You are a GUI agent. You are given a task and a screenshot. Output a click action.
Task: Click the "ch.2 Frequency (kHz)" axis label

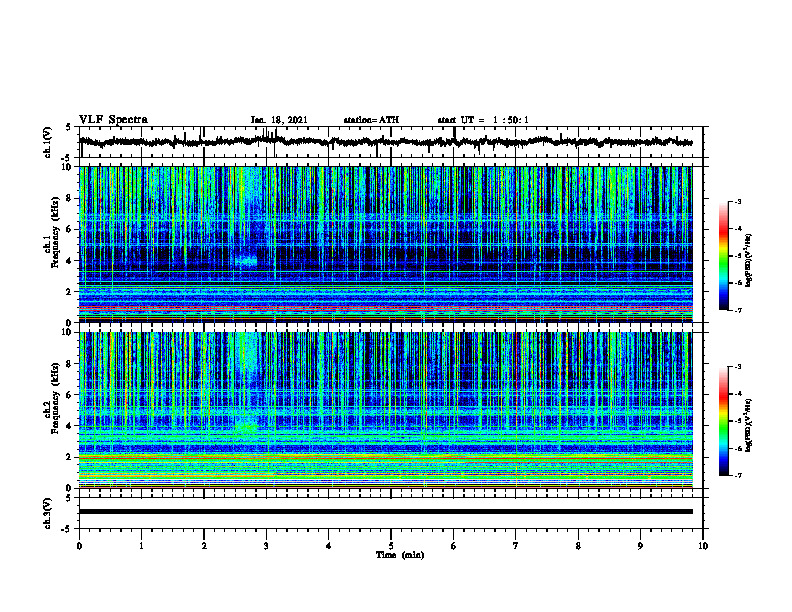click(x=52, y=397)
